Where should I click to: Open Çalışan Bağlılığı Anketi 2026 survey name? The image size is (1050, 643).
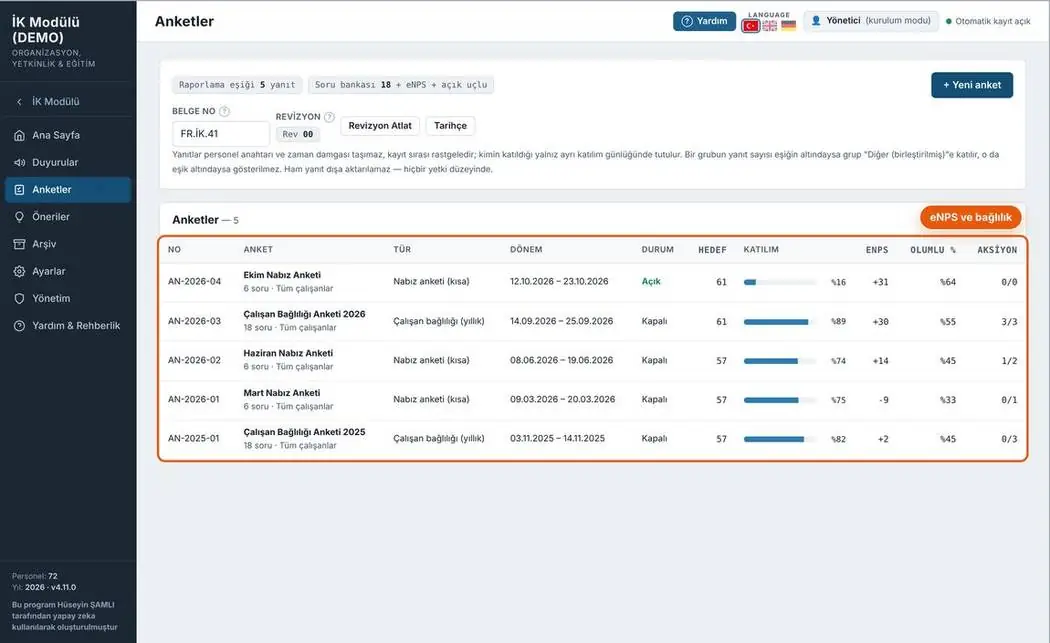pos(304,314)
